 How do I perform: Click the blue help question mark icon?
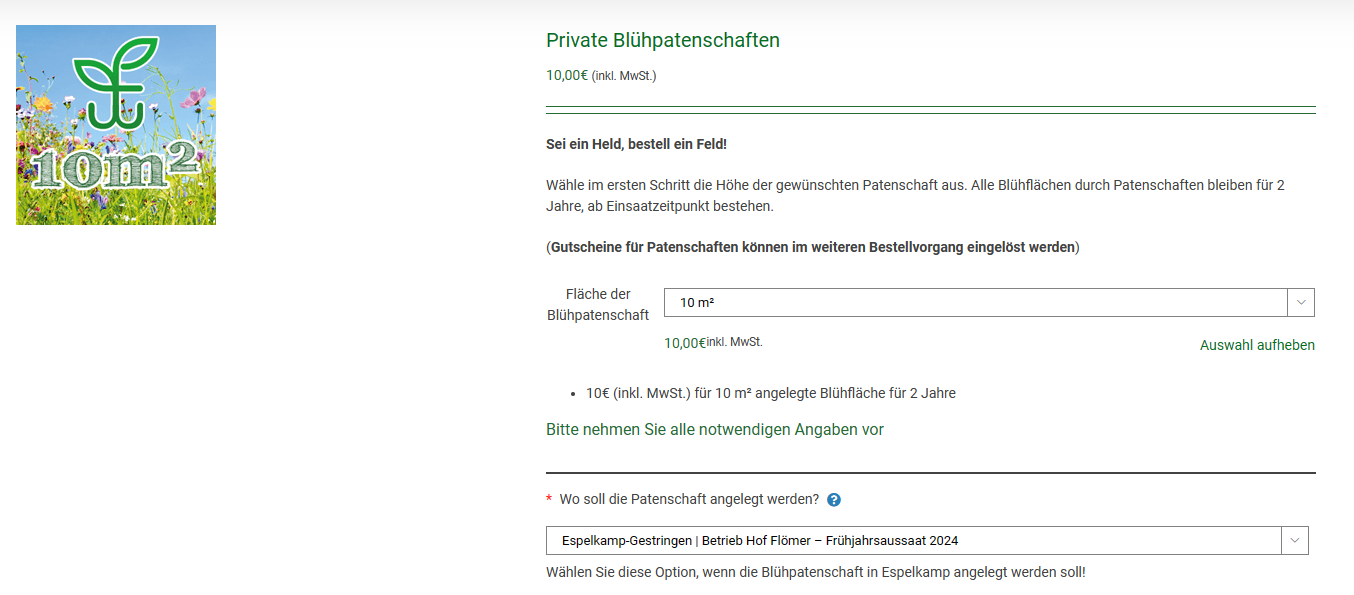coord(834,500)
